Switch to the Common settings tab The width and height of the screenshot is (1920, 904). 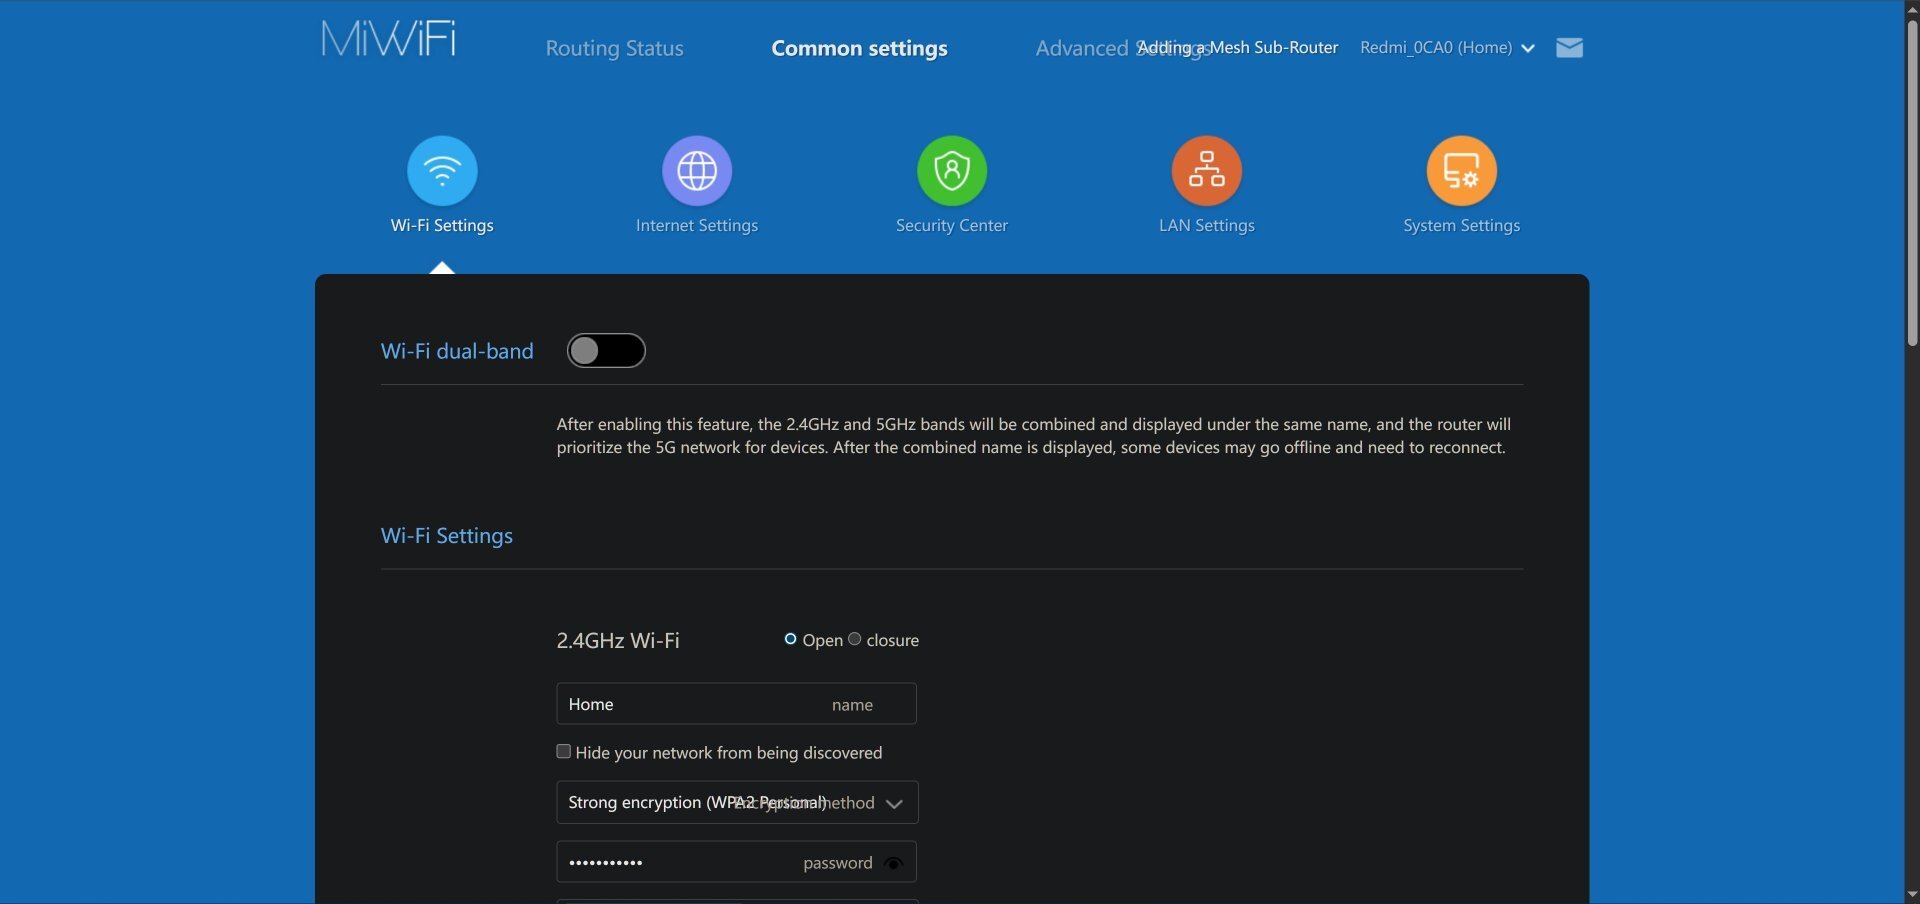click(x=859, y=48)
